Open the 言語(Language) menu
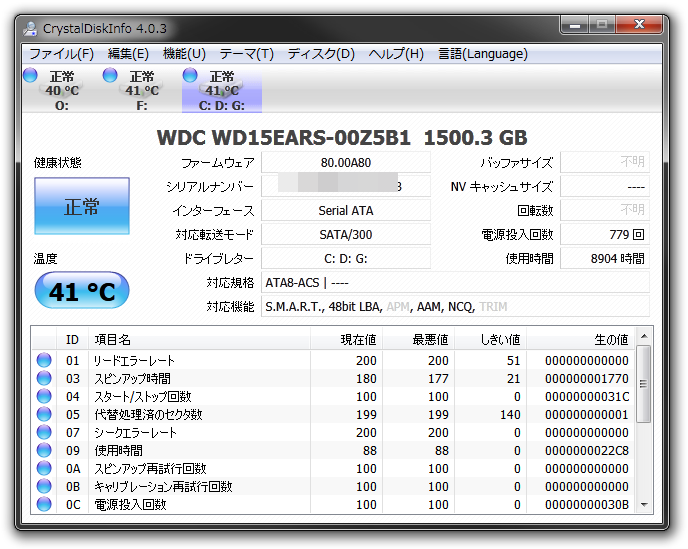The height and width of the screenshot is (549, 688). point(483,54)
